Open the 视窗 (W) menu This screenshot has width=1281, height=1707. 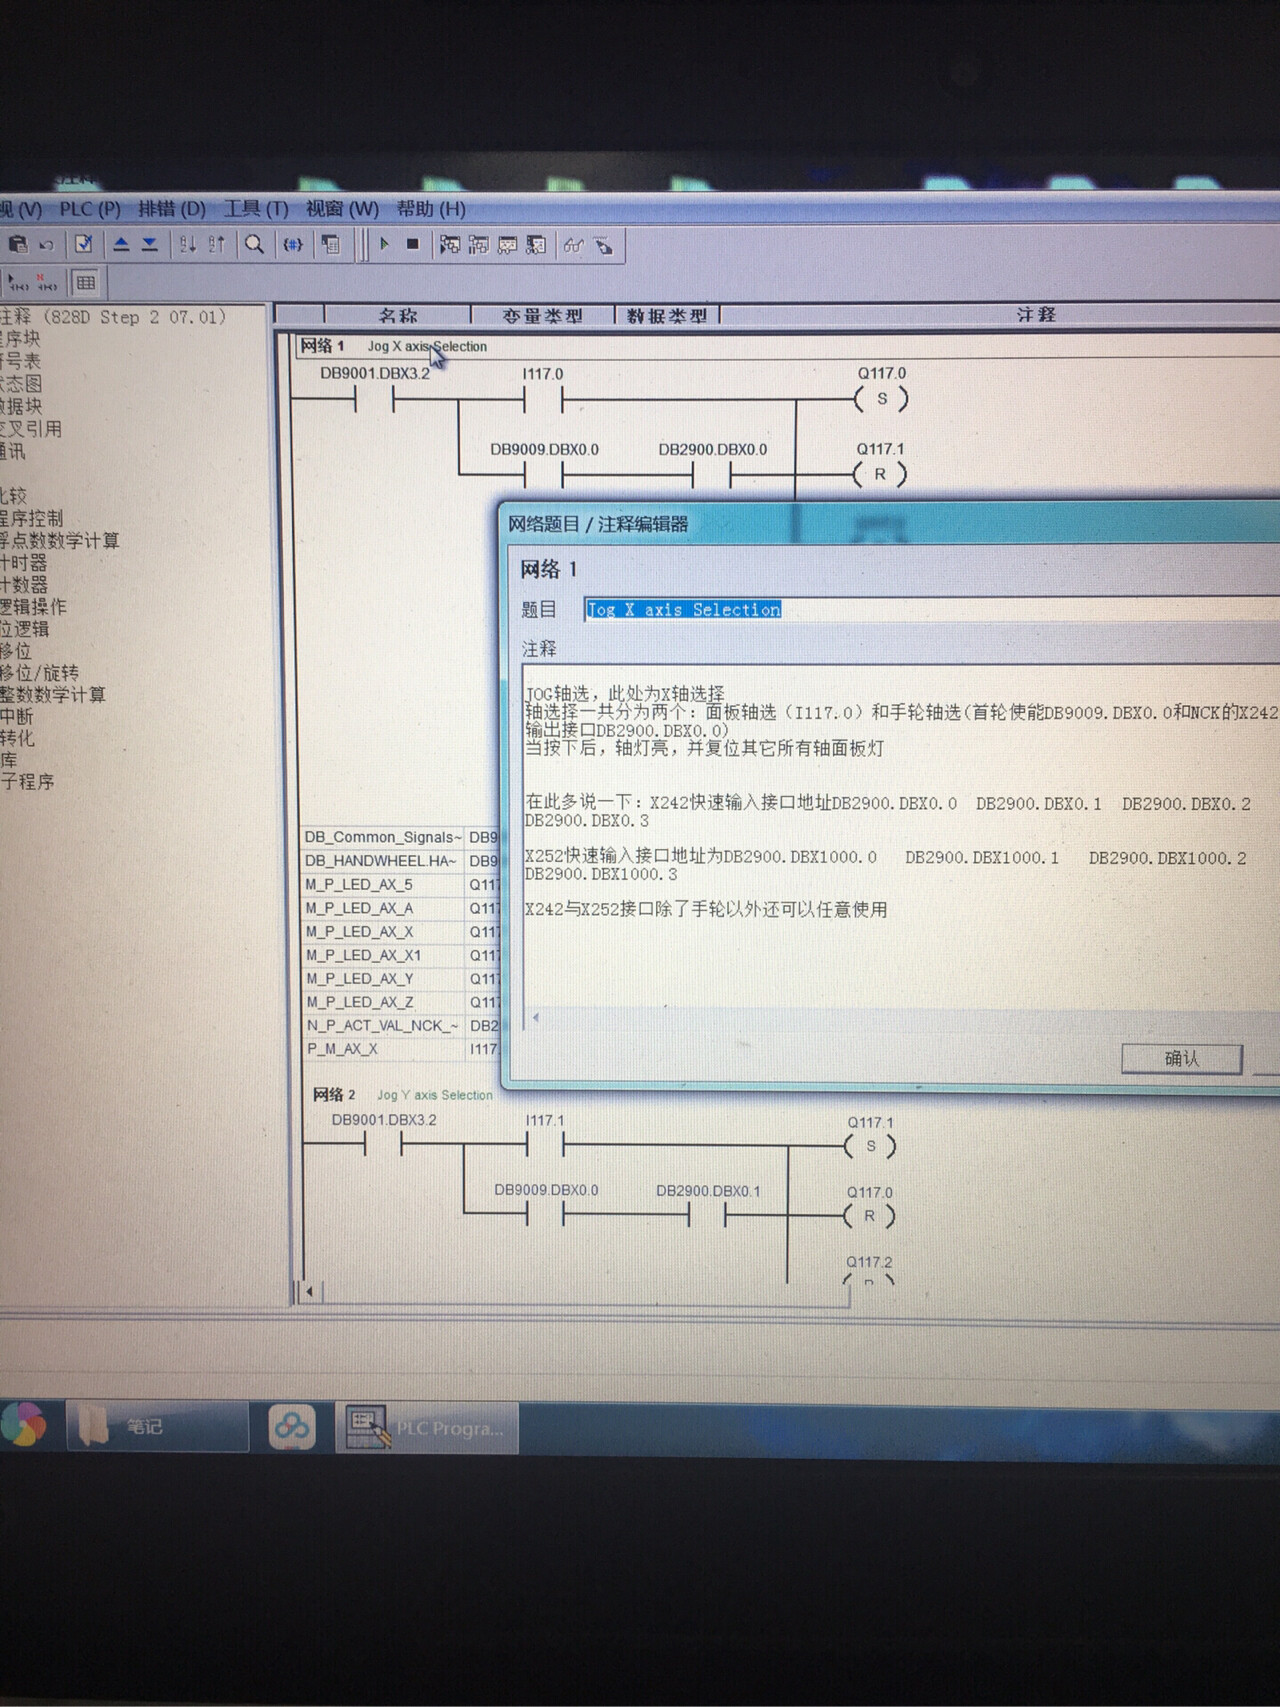[x=342, y=209]
